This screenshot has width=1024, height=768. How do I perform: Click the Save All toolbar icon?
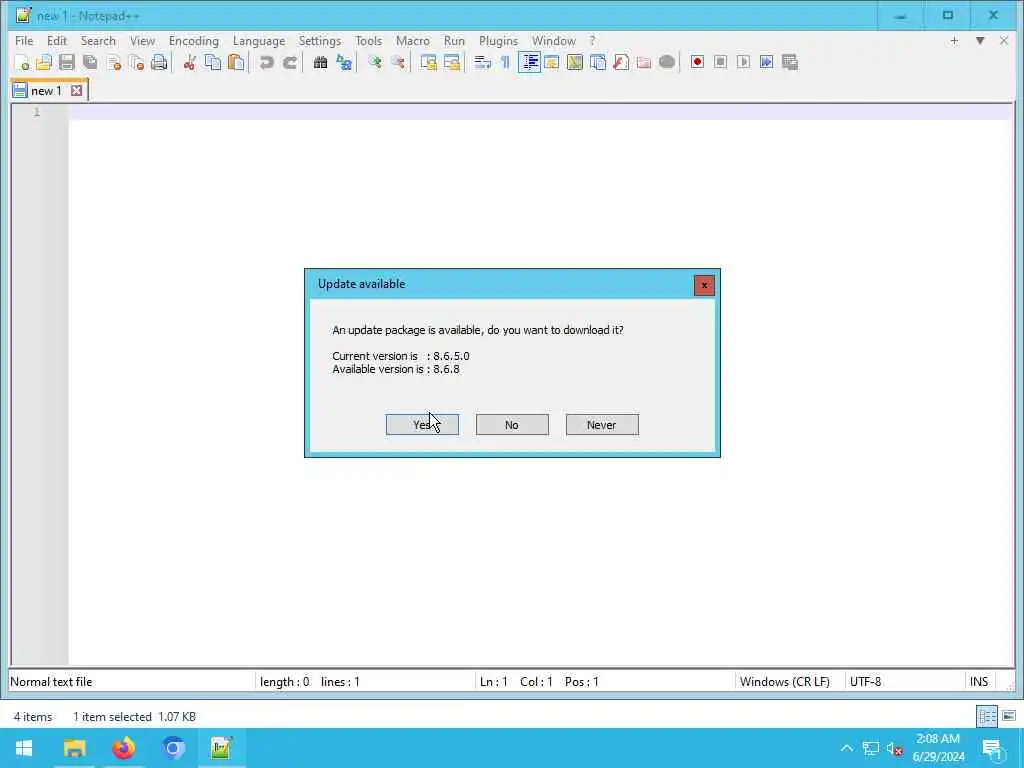tap(90, 63)
